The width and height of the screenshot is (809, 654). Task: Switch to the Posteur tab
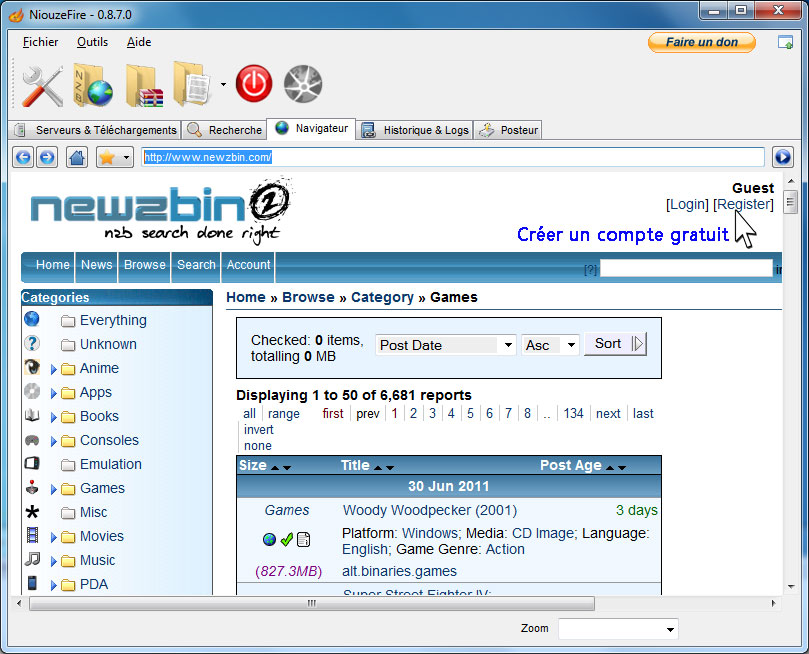click(508, 130)
